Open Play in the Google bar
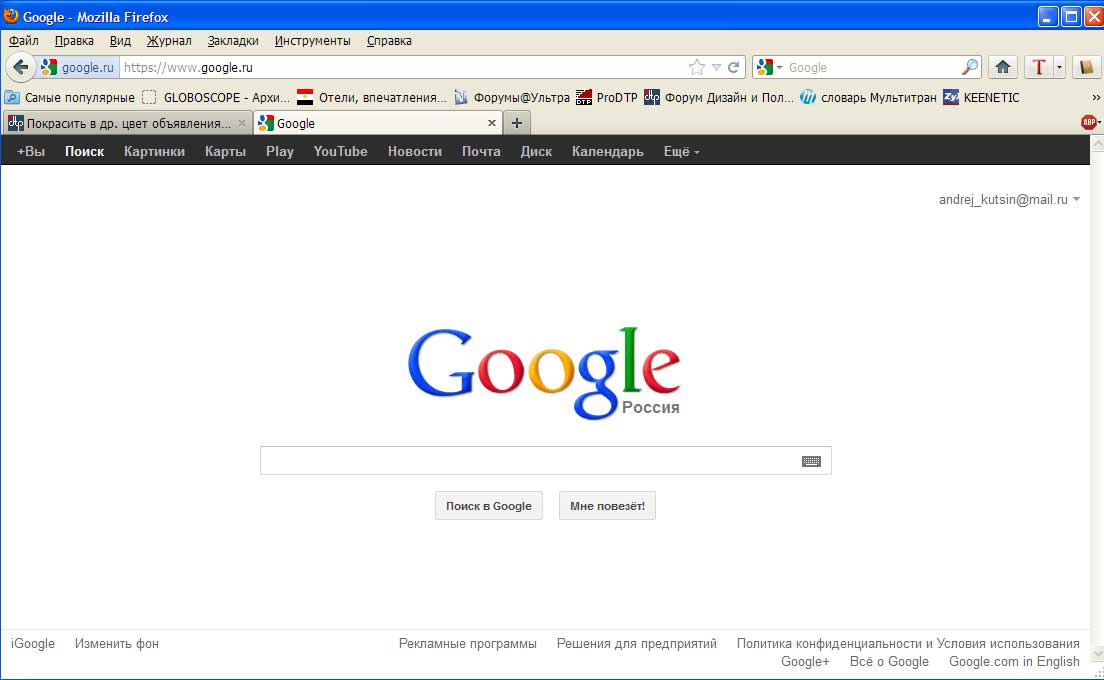 280,151
